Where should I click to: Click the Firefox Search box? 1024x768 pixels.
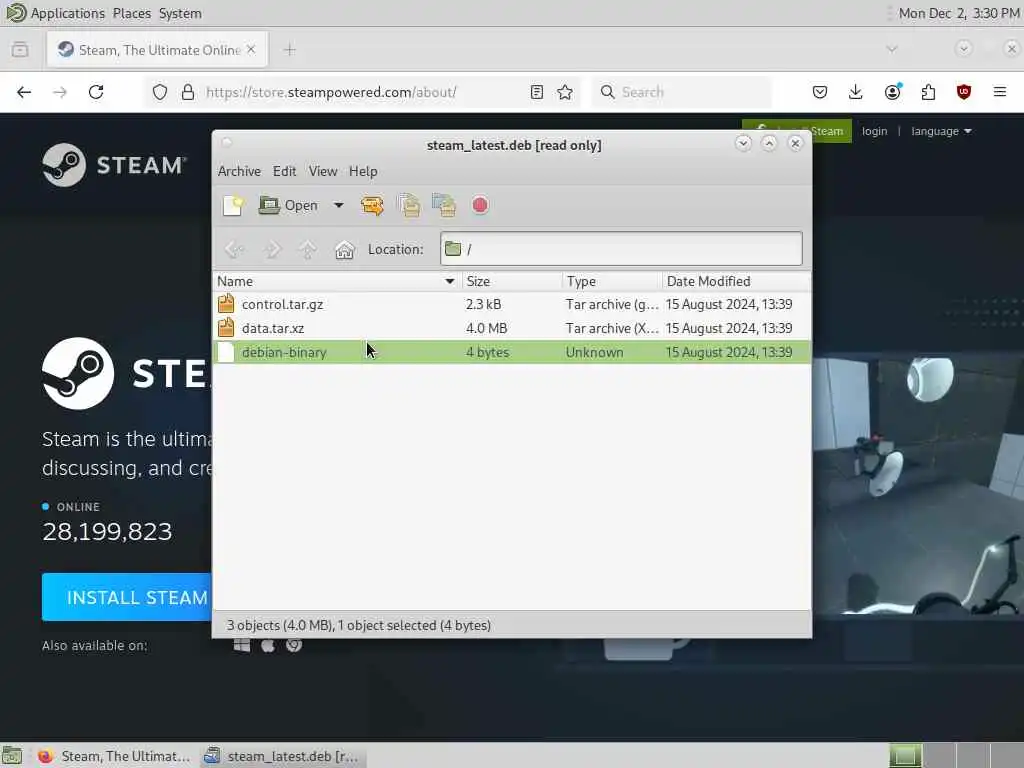682,92
